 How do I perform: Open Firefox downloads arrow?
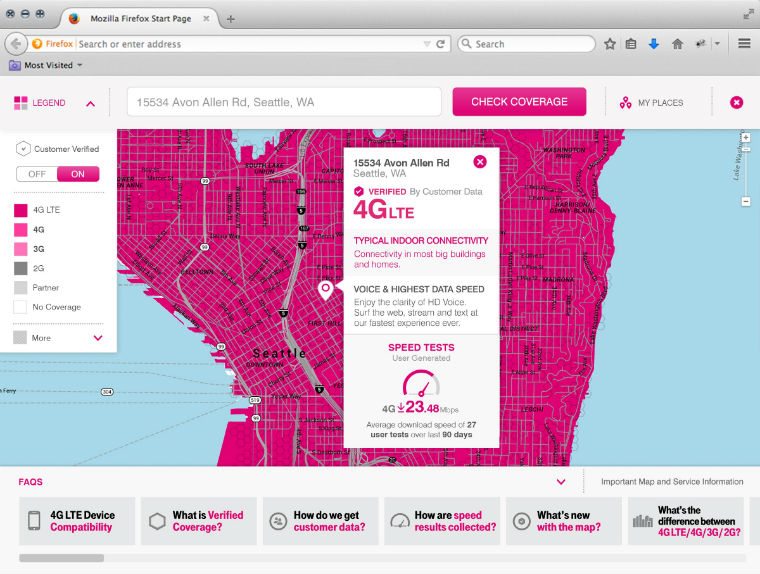click(654, 44)
